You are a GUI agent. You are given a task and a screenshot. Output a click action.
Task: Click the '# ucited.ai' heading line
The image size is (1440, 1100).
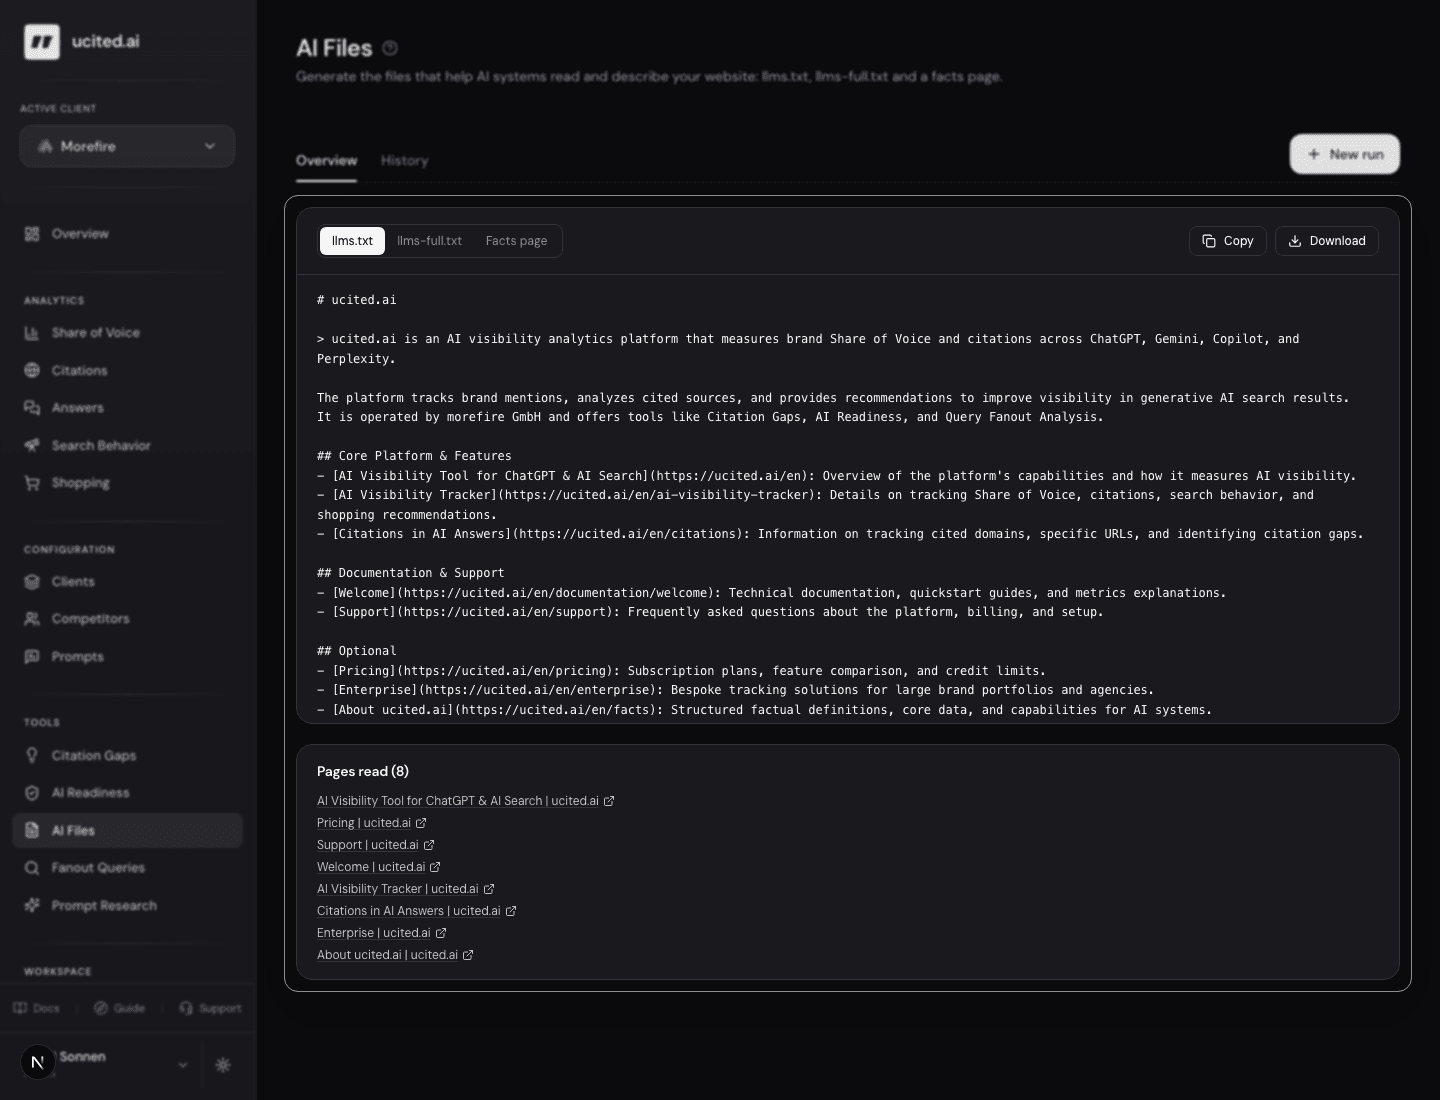357,300
